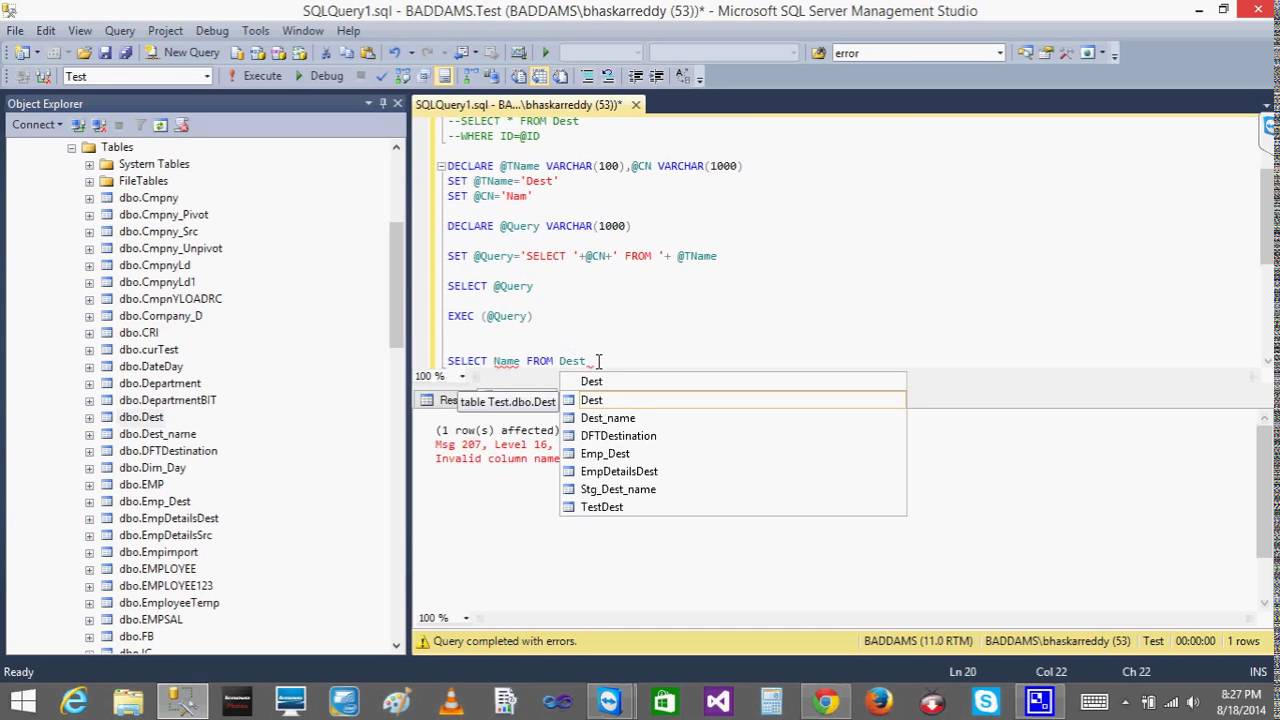Expand the System Tables folder
The height and width of the screenshot is (720, 1280).
pos(89,164)
